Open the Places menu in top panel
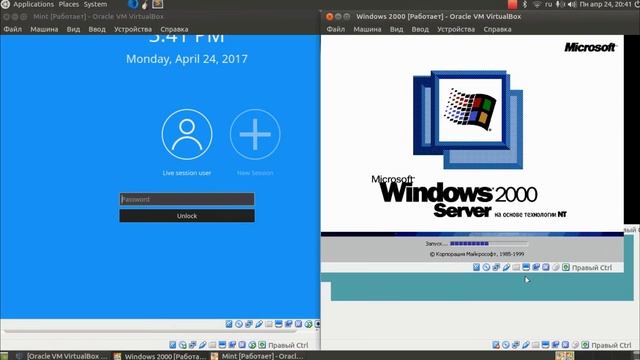The height and width of the screenshot is (360, 640). [69, 4]
